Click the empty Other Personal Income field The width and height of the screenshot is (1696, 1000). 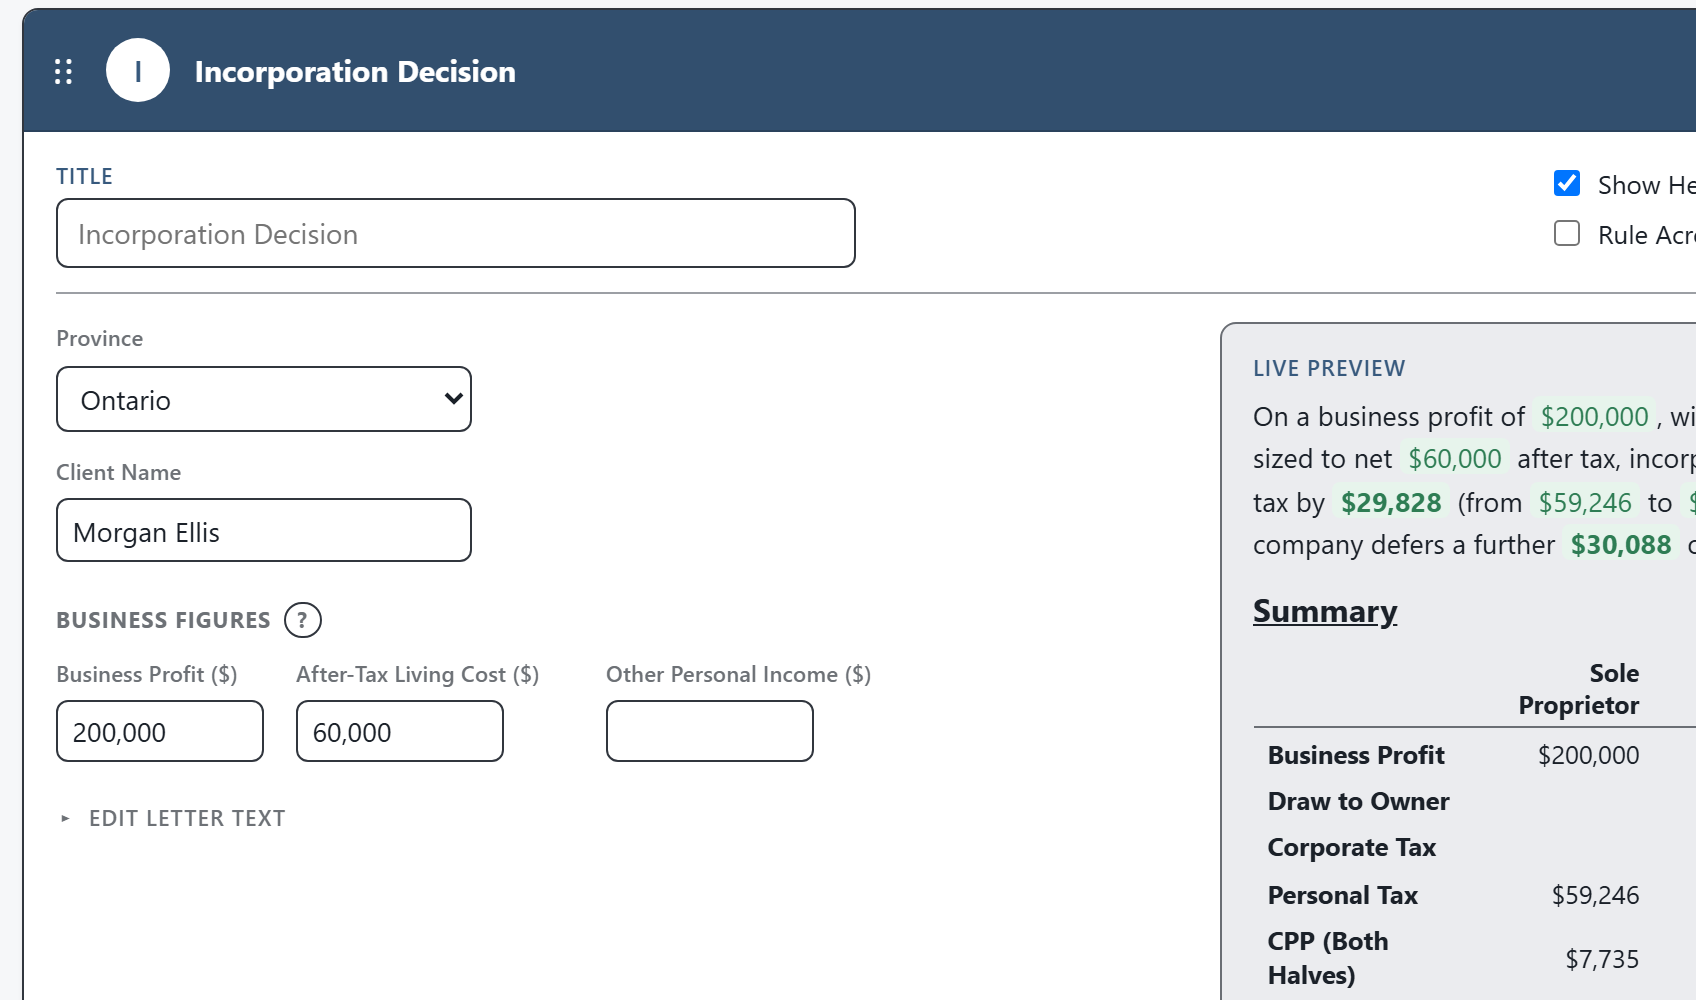coord(710,731)
